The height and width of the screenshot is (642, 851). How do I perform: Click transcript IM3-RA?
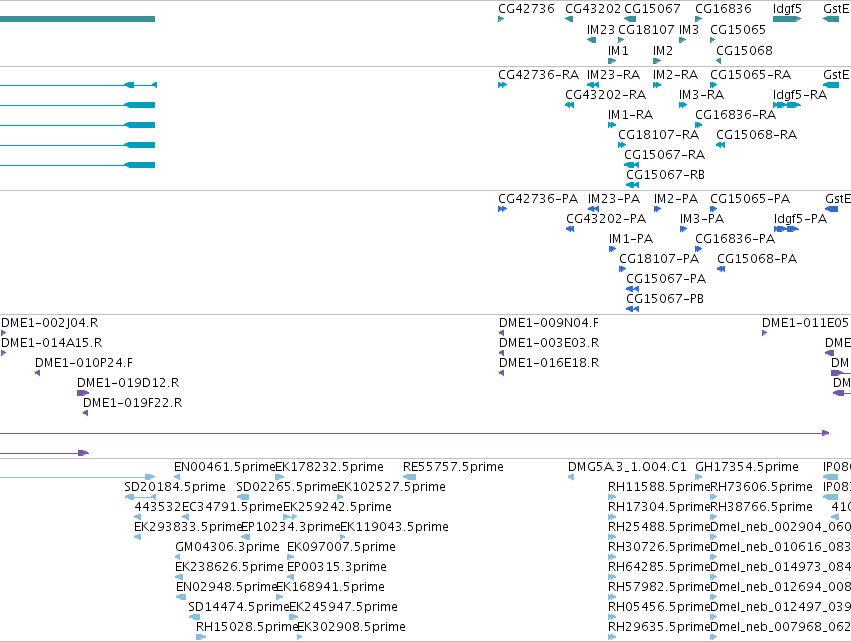701,94
